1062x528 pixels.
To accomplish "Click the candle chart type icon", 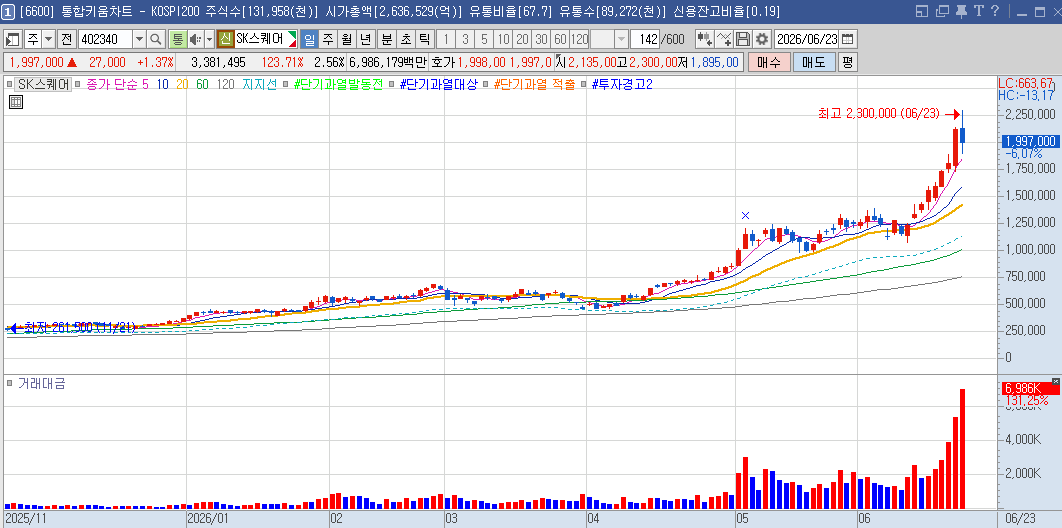I will pyautogui.click(x=705, y=39).
